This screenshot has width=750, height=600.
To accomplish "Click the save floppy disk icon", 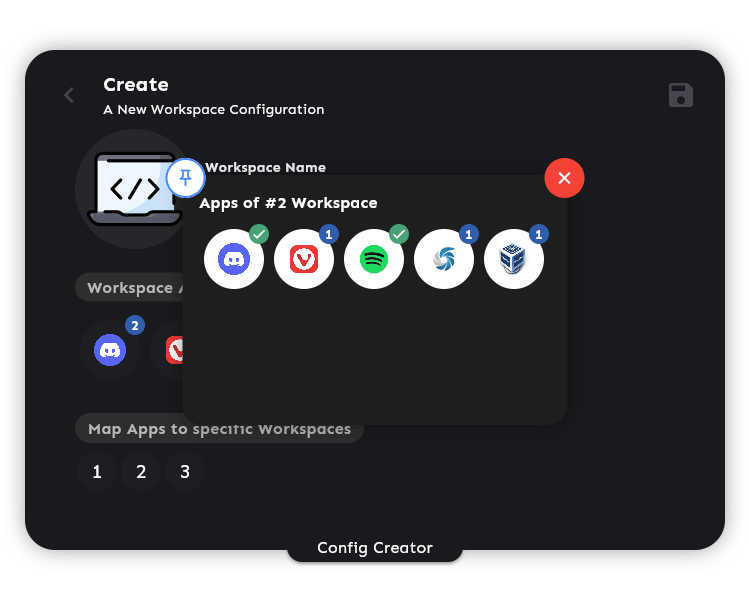I will pos(681,95).
